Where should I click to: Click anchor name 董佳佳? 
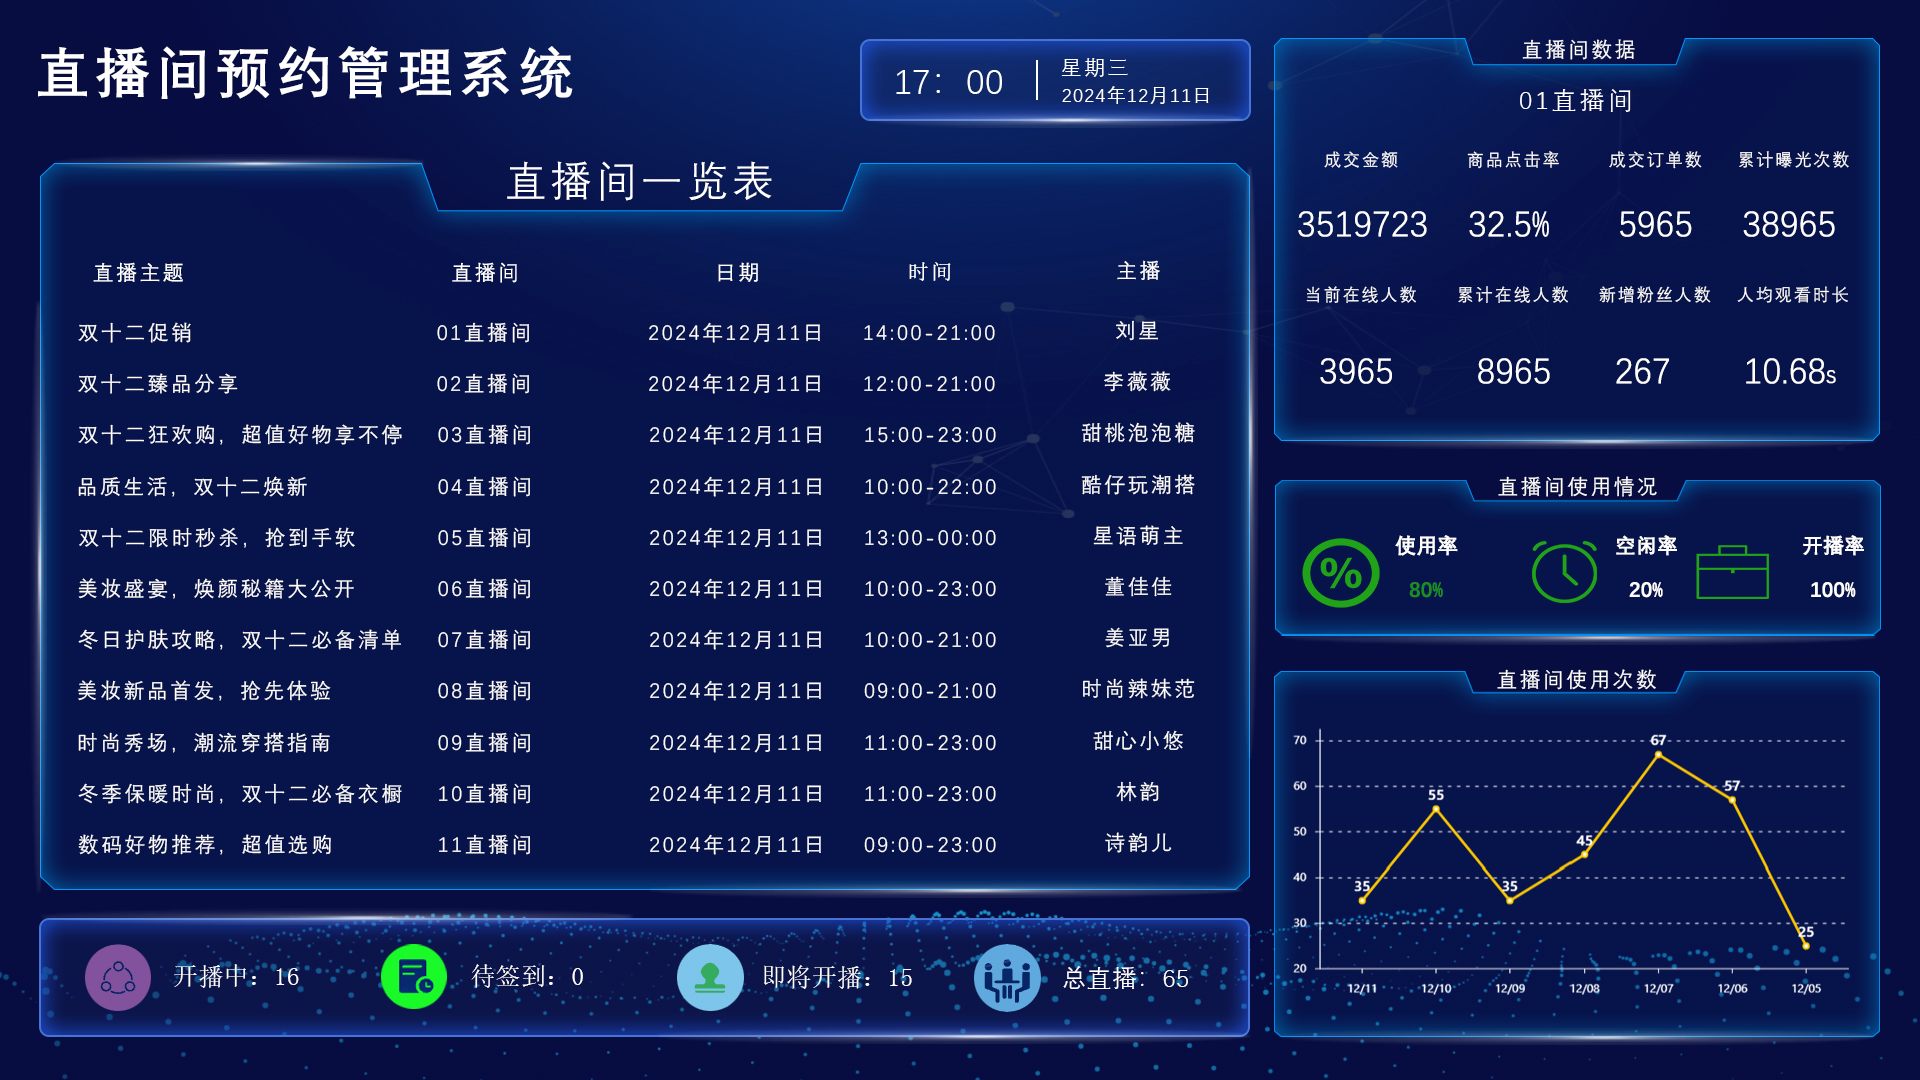[1138, 587]
